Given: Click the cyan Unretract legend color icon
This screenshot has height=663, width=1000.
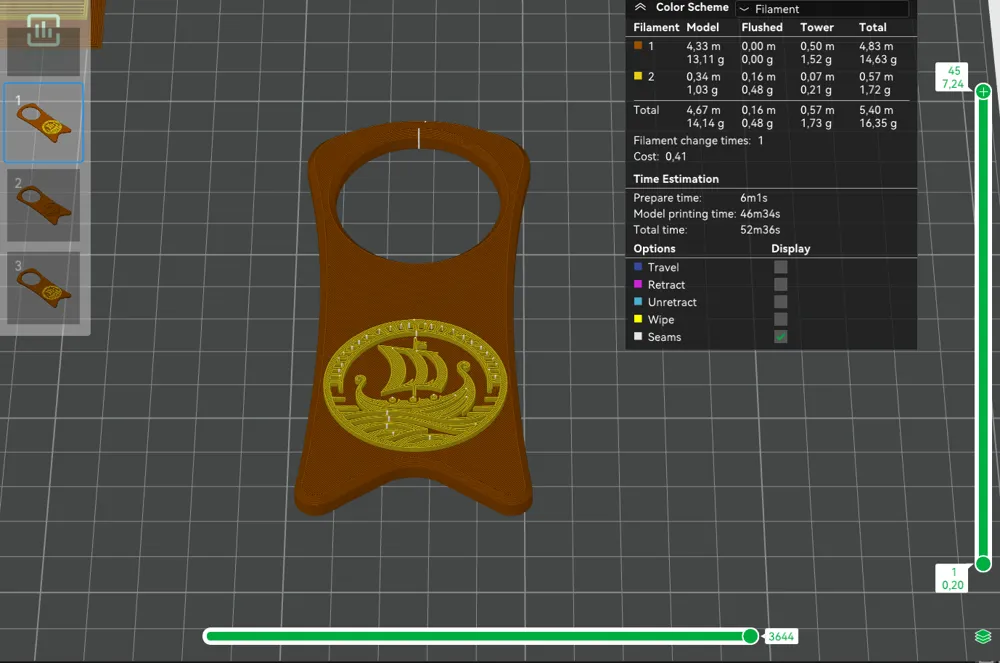Looking at the screenshot, I should click(638, 302).
